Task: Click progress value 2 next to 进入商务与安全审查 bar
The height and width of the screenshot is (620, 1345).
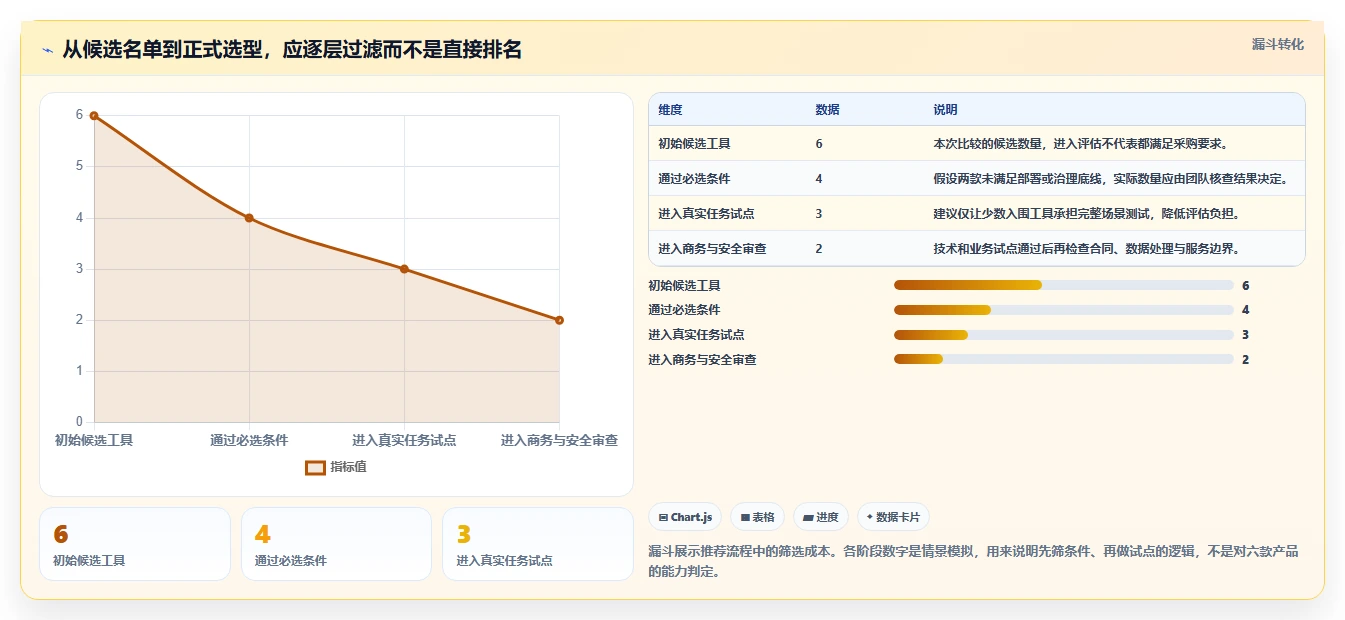Action: coord(1245,360)
